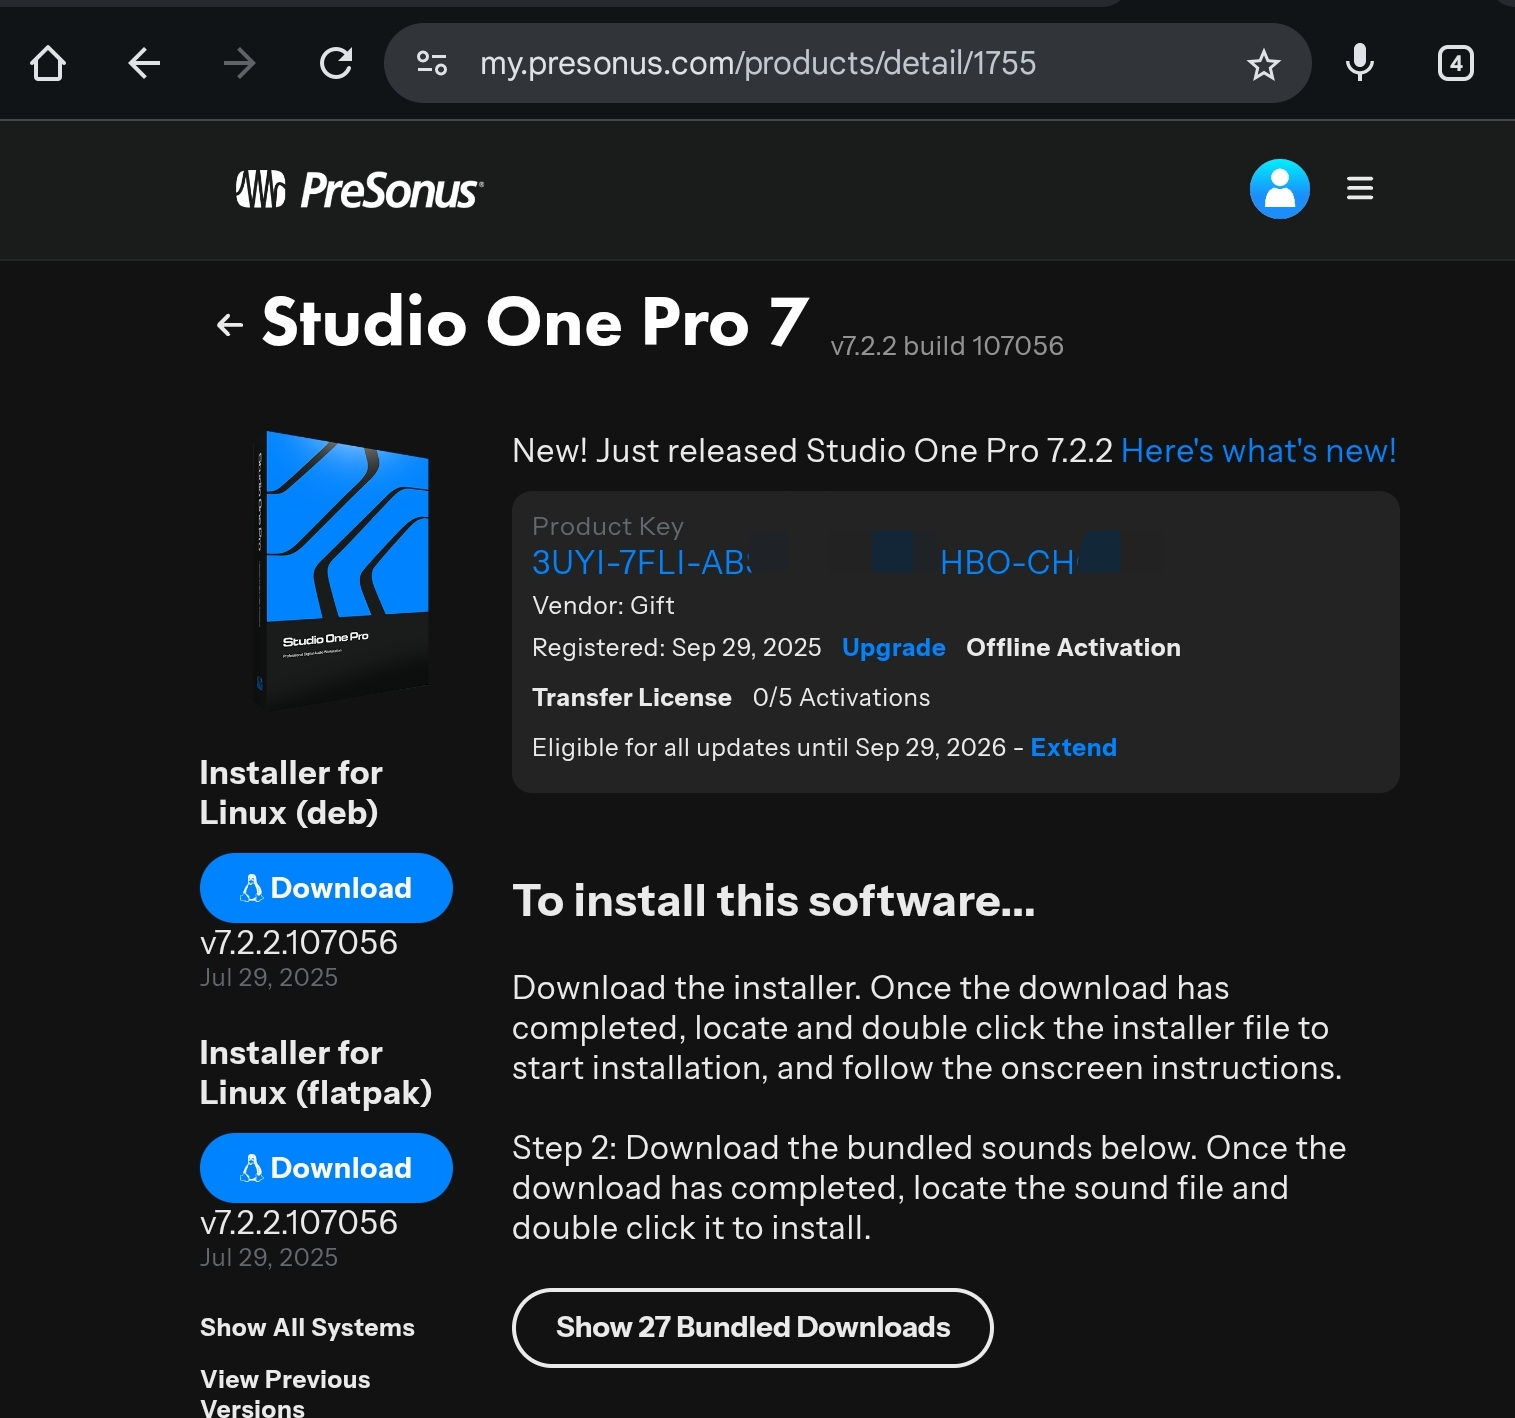This screenshot has height=1418, width=1515.
Task: Go to browser home page icon
Action: coord(48,64)
